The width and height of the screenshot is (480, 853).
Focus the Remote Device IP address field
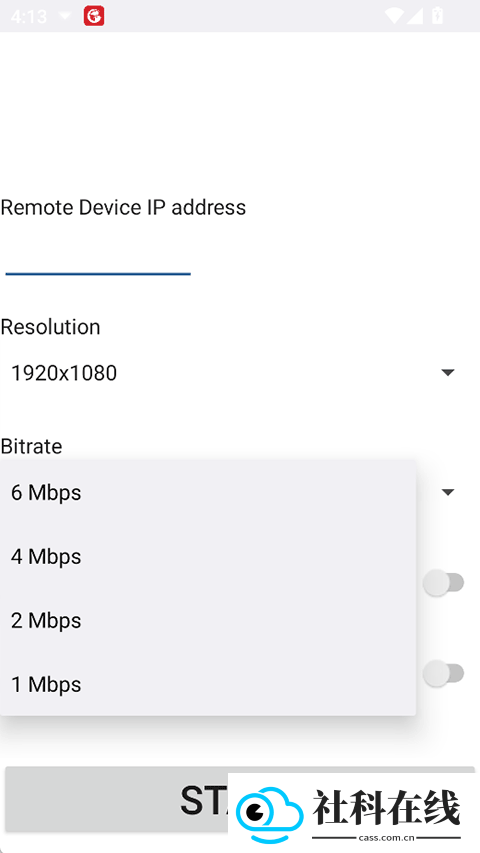(x=98, y=256)
